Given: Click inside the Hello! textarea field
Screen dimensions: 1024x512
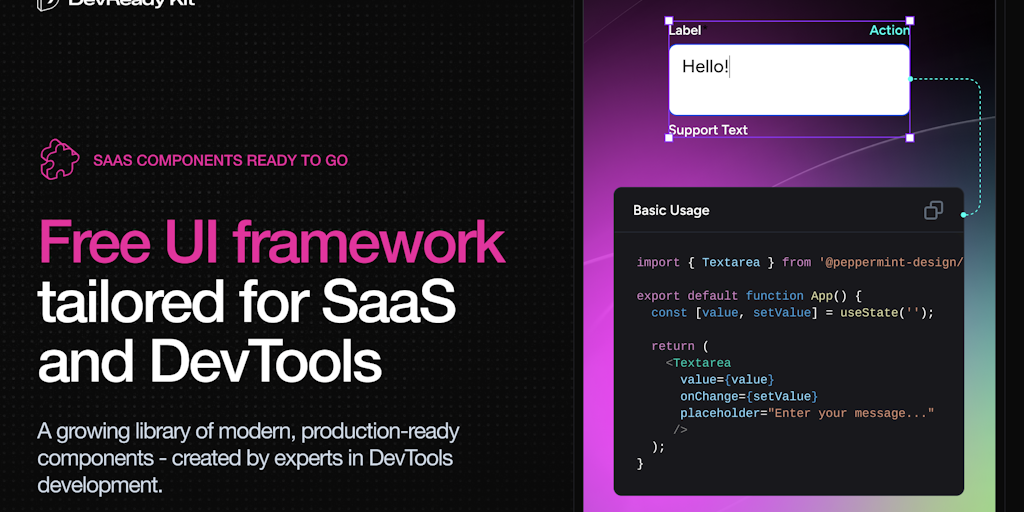Looking at the screenshot, I should (x=789, y=80).
